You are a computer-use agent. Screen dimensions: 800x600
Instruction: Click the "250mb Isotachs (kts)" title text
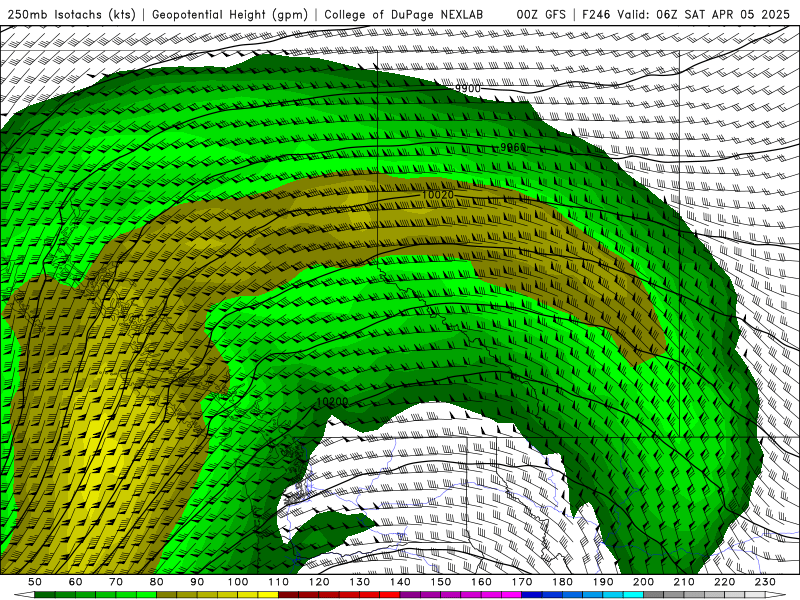point(72,15)
